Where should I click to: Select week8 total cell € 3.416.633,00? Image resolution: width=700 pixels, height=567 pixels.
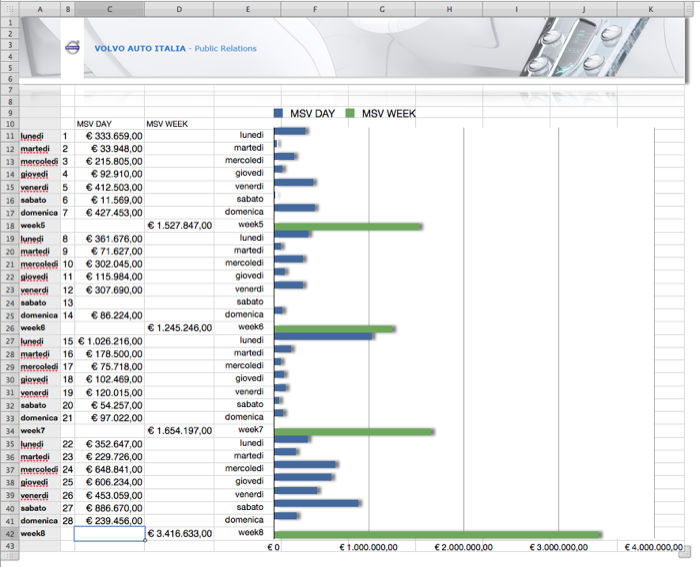click(180, 534)
